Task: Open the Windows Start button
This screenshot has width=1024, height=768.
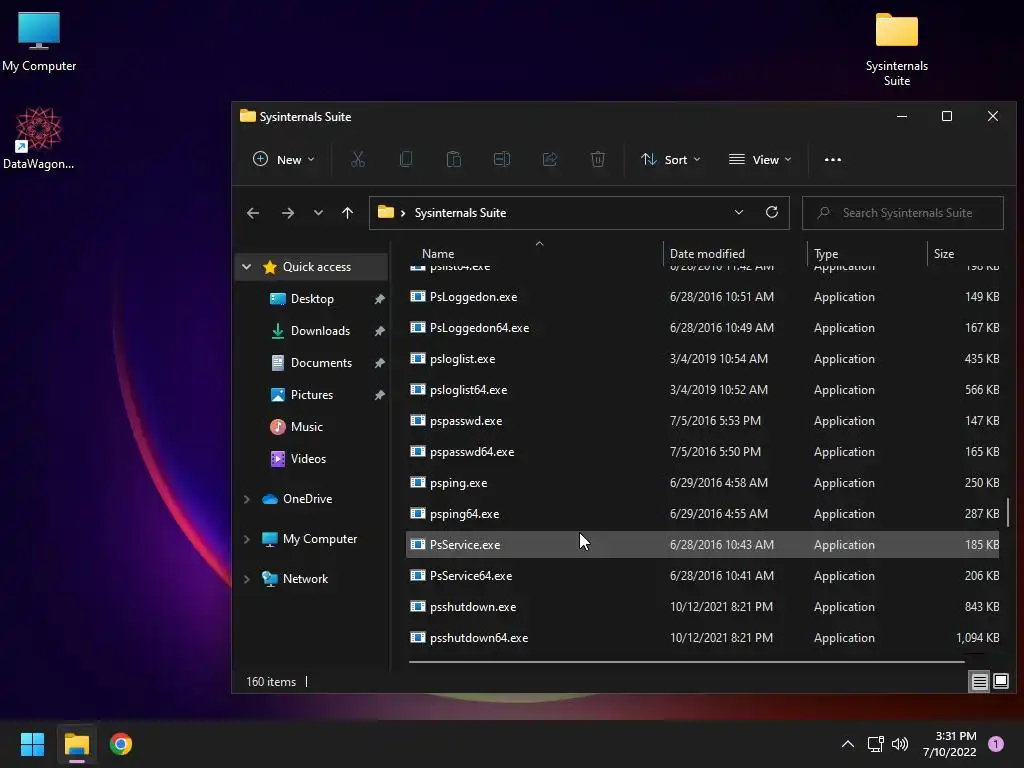Action: pos(32,744)
